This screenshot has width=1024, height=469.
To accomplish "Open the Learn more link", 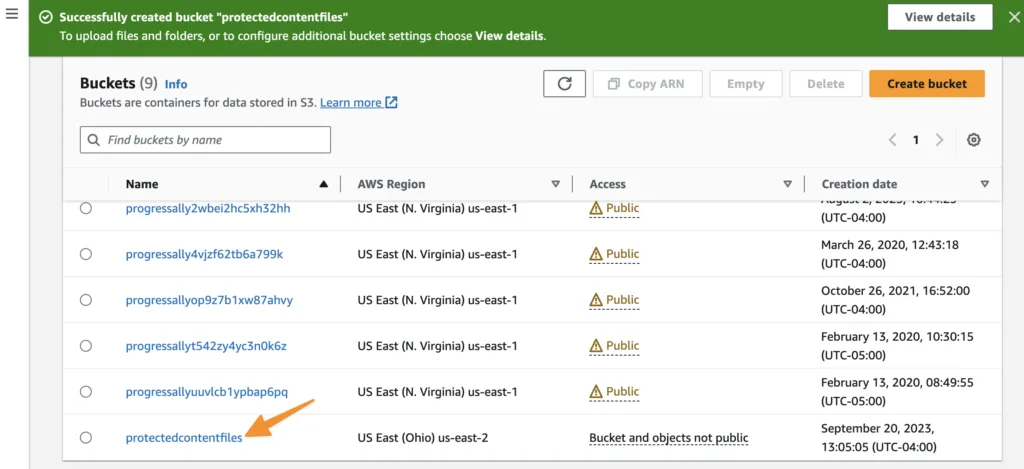I will point(359,103).
